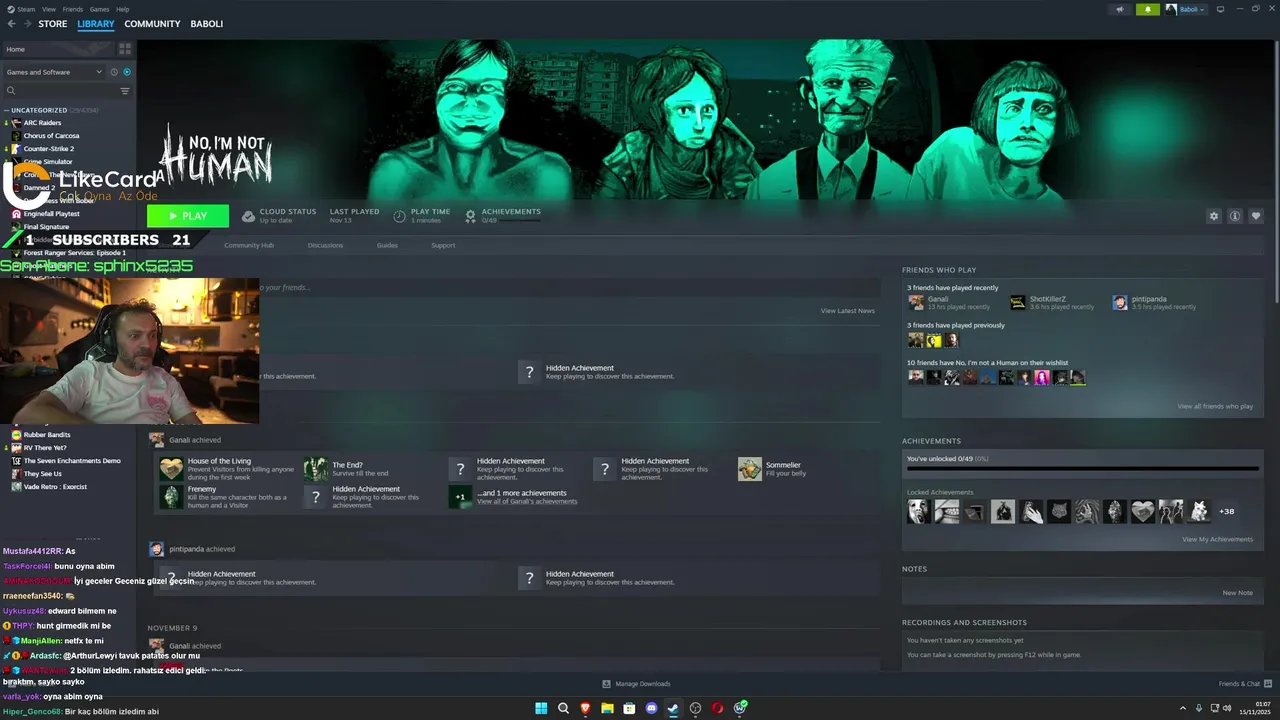Show hidden system tray icons chevron
This screenshot has height=720, width=1280.
click(1185, 708)
